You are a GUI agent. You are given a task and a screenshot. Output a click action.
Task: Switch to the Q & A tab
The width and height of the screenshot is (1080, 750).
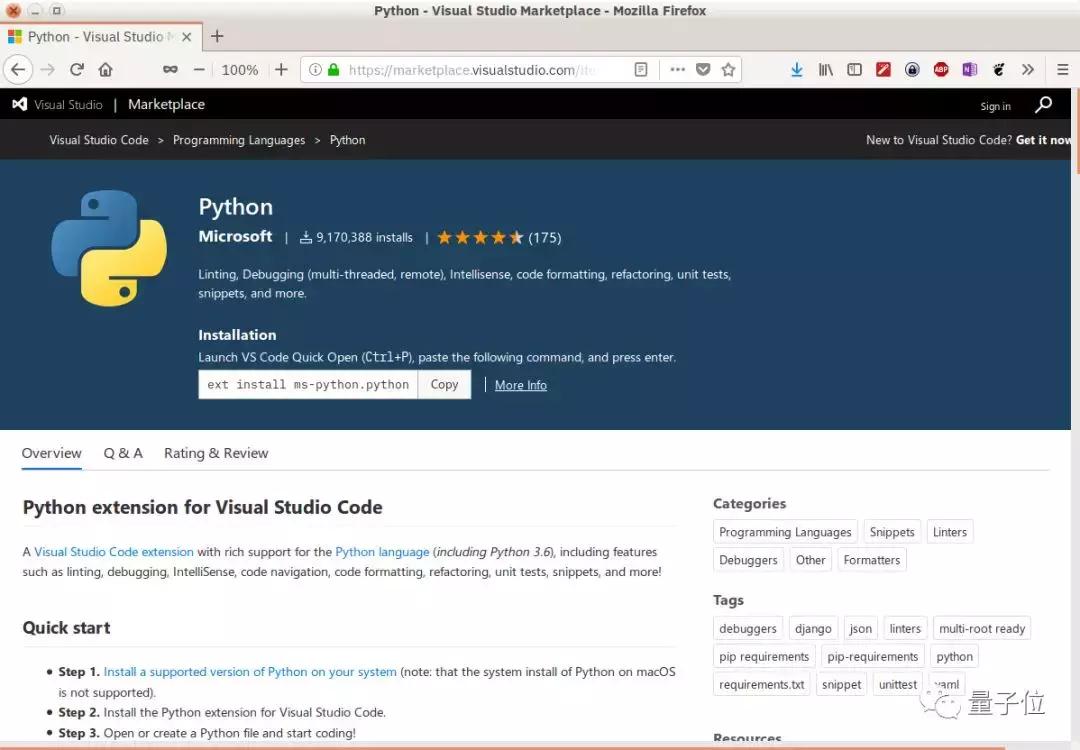pos(123,453)
